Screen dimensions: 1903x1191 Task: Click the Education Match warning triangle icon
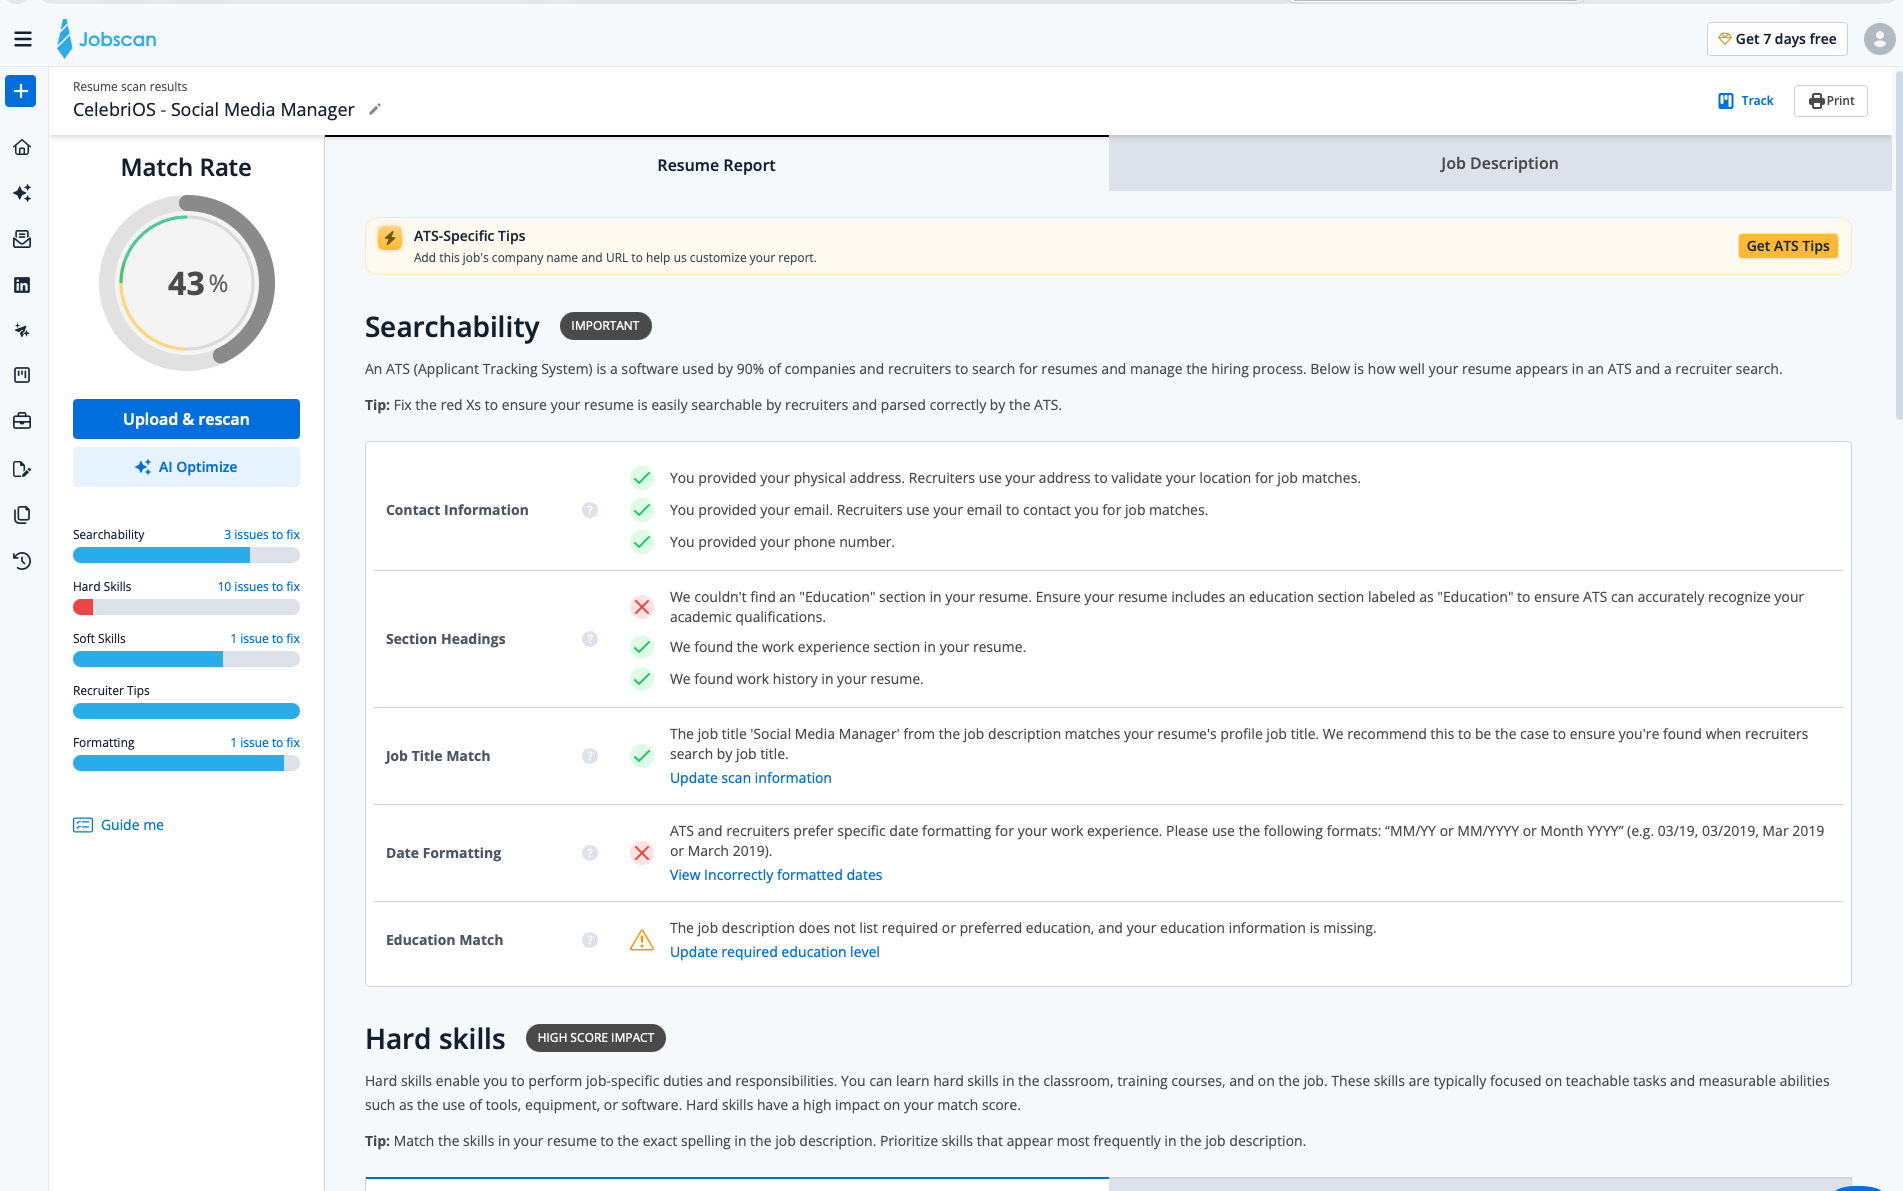click(x=642, y=940)
